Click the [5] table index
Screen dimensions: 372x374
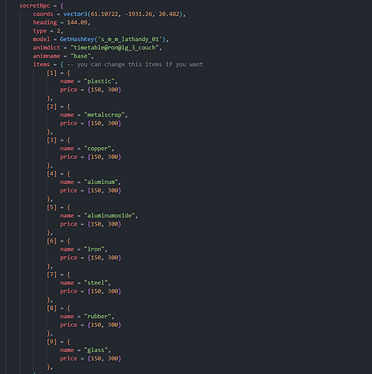(52, 207)
